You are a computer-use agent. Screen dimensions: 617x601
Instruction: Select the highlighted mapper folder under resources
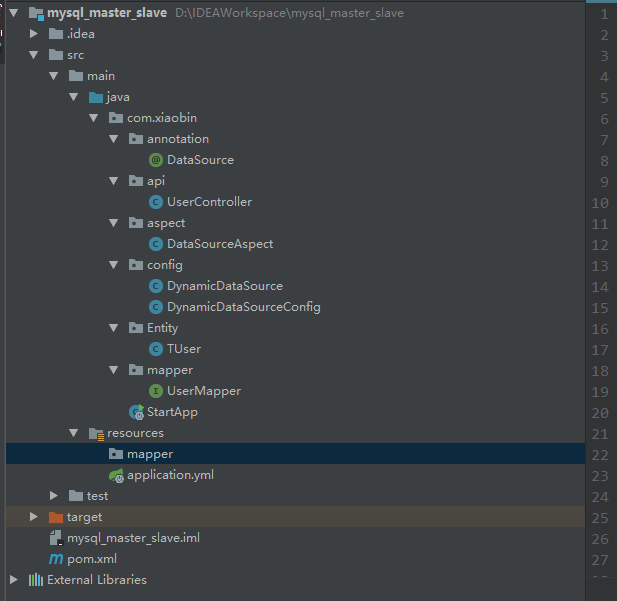(x=296, y=454)
